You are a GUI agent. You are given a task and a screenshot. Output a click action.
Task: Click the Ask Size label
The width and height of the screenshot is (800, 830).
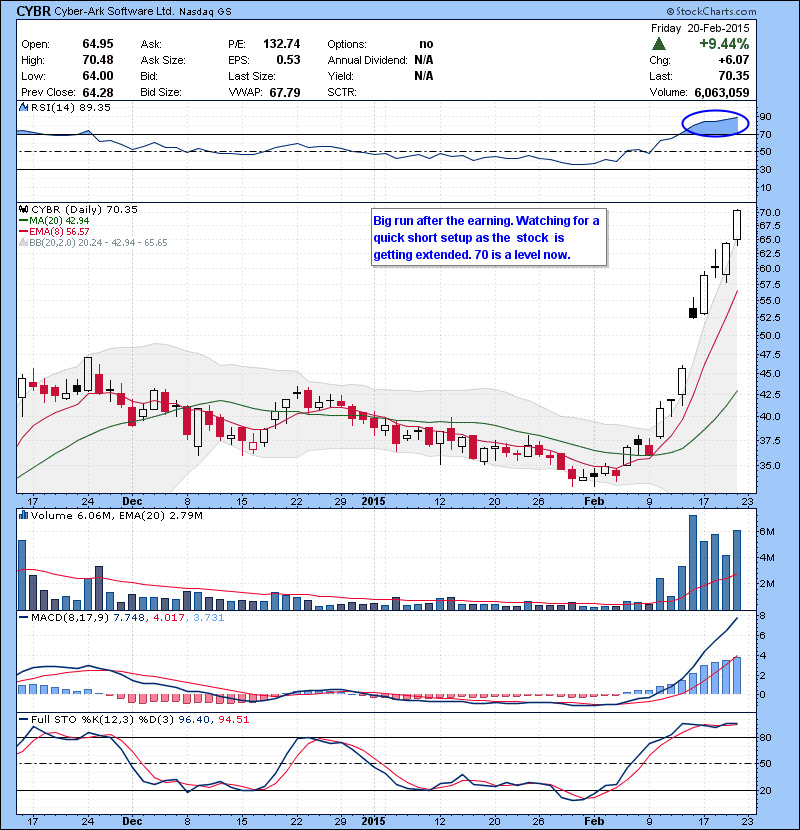tap(163, 60)
